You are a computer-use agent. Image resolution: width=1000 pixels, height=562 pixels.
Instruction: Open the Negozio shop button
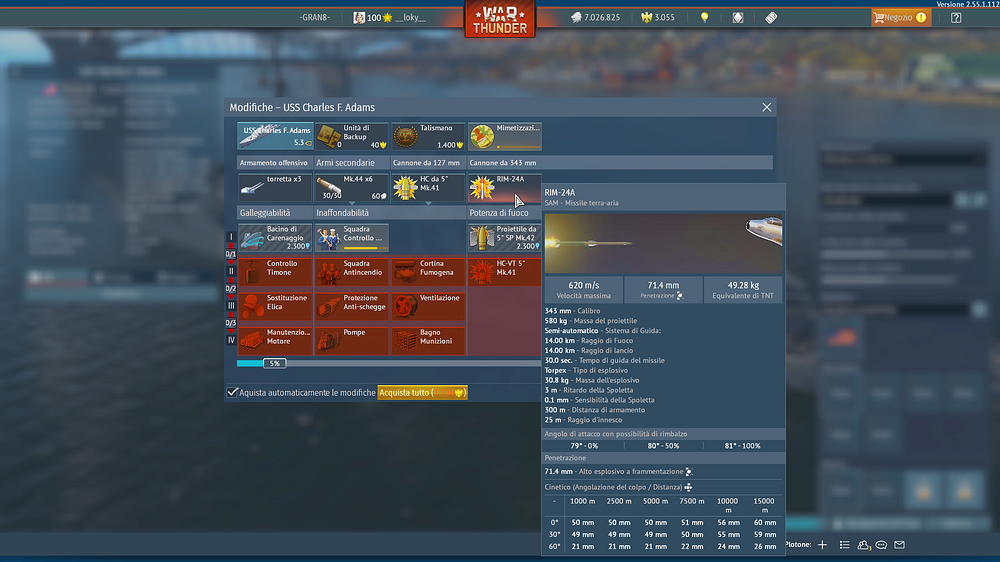[901, 18]
